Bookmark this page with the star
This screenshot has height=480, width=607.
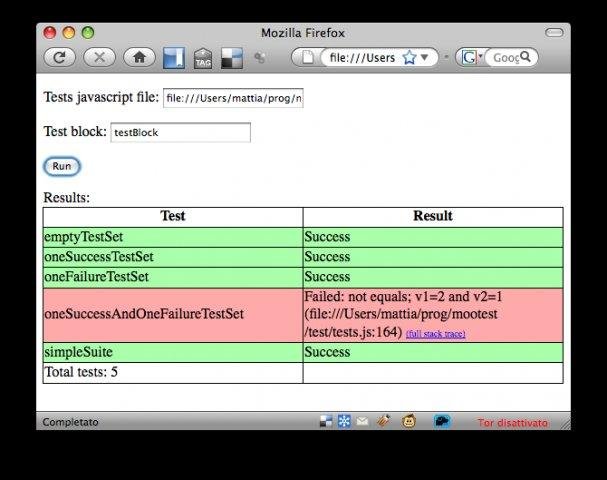[x=409, y=58]
